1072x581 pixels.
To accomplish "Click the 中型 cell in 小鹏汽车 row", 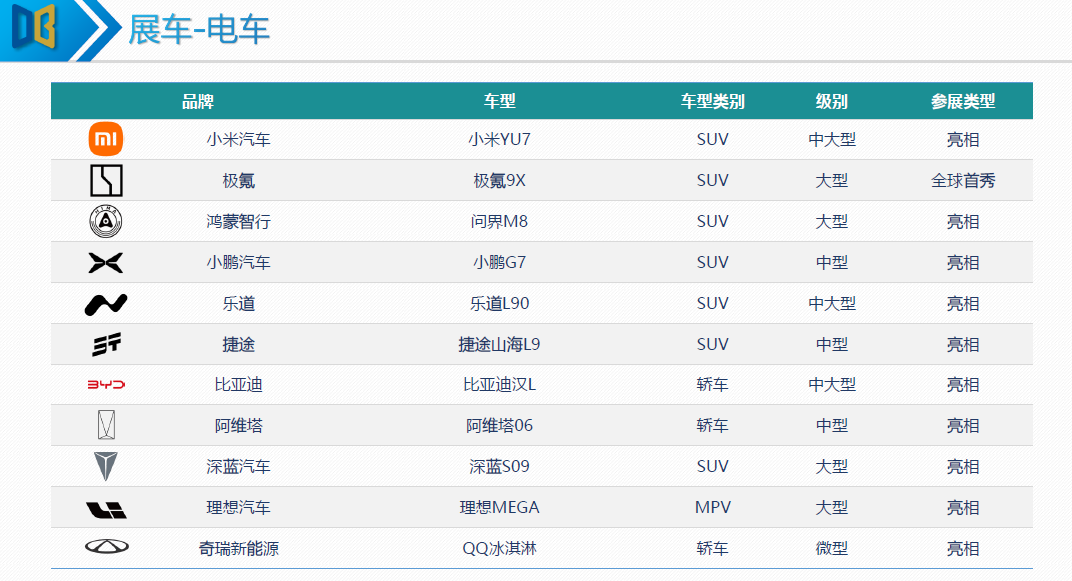I will (x=831, y=262).
